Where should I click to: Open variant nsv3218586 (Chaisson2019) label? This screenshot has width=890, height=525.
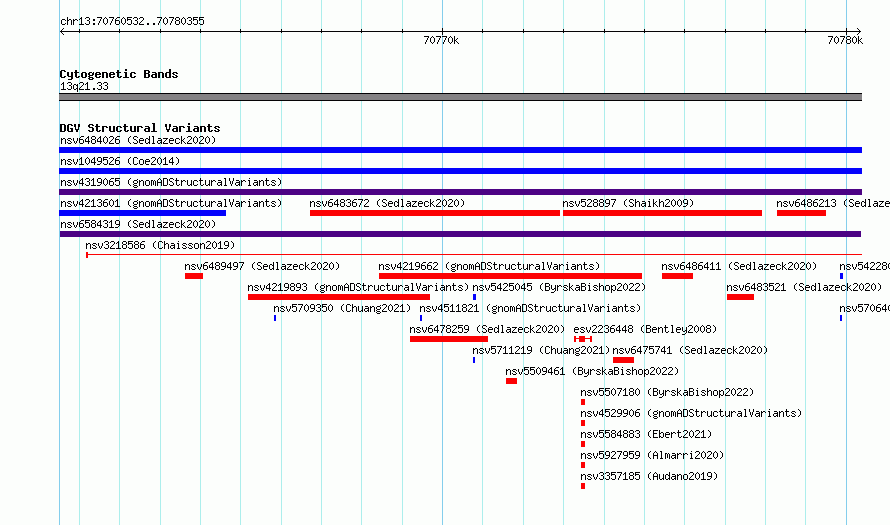tap(160, 245)
